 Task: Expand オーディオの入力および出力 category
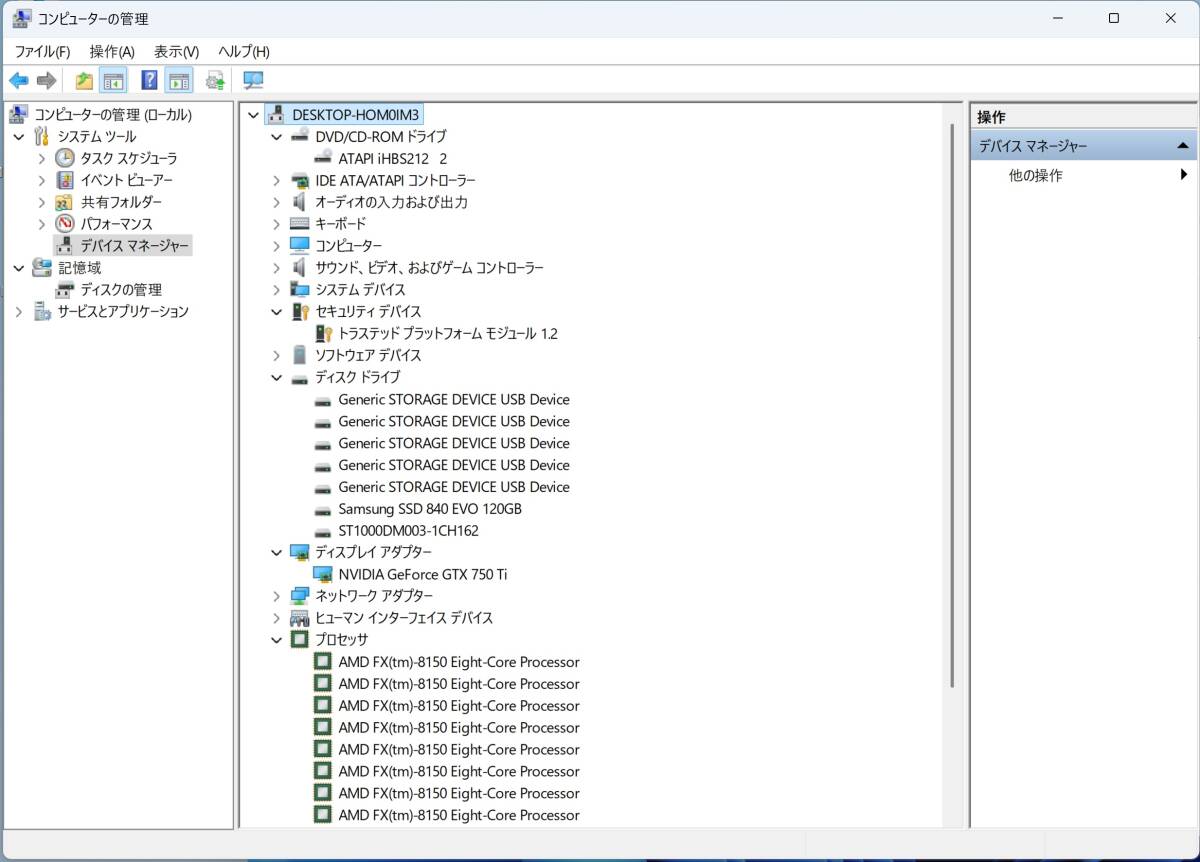pyautogui.click(x=277, y=203)
